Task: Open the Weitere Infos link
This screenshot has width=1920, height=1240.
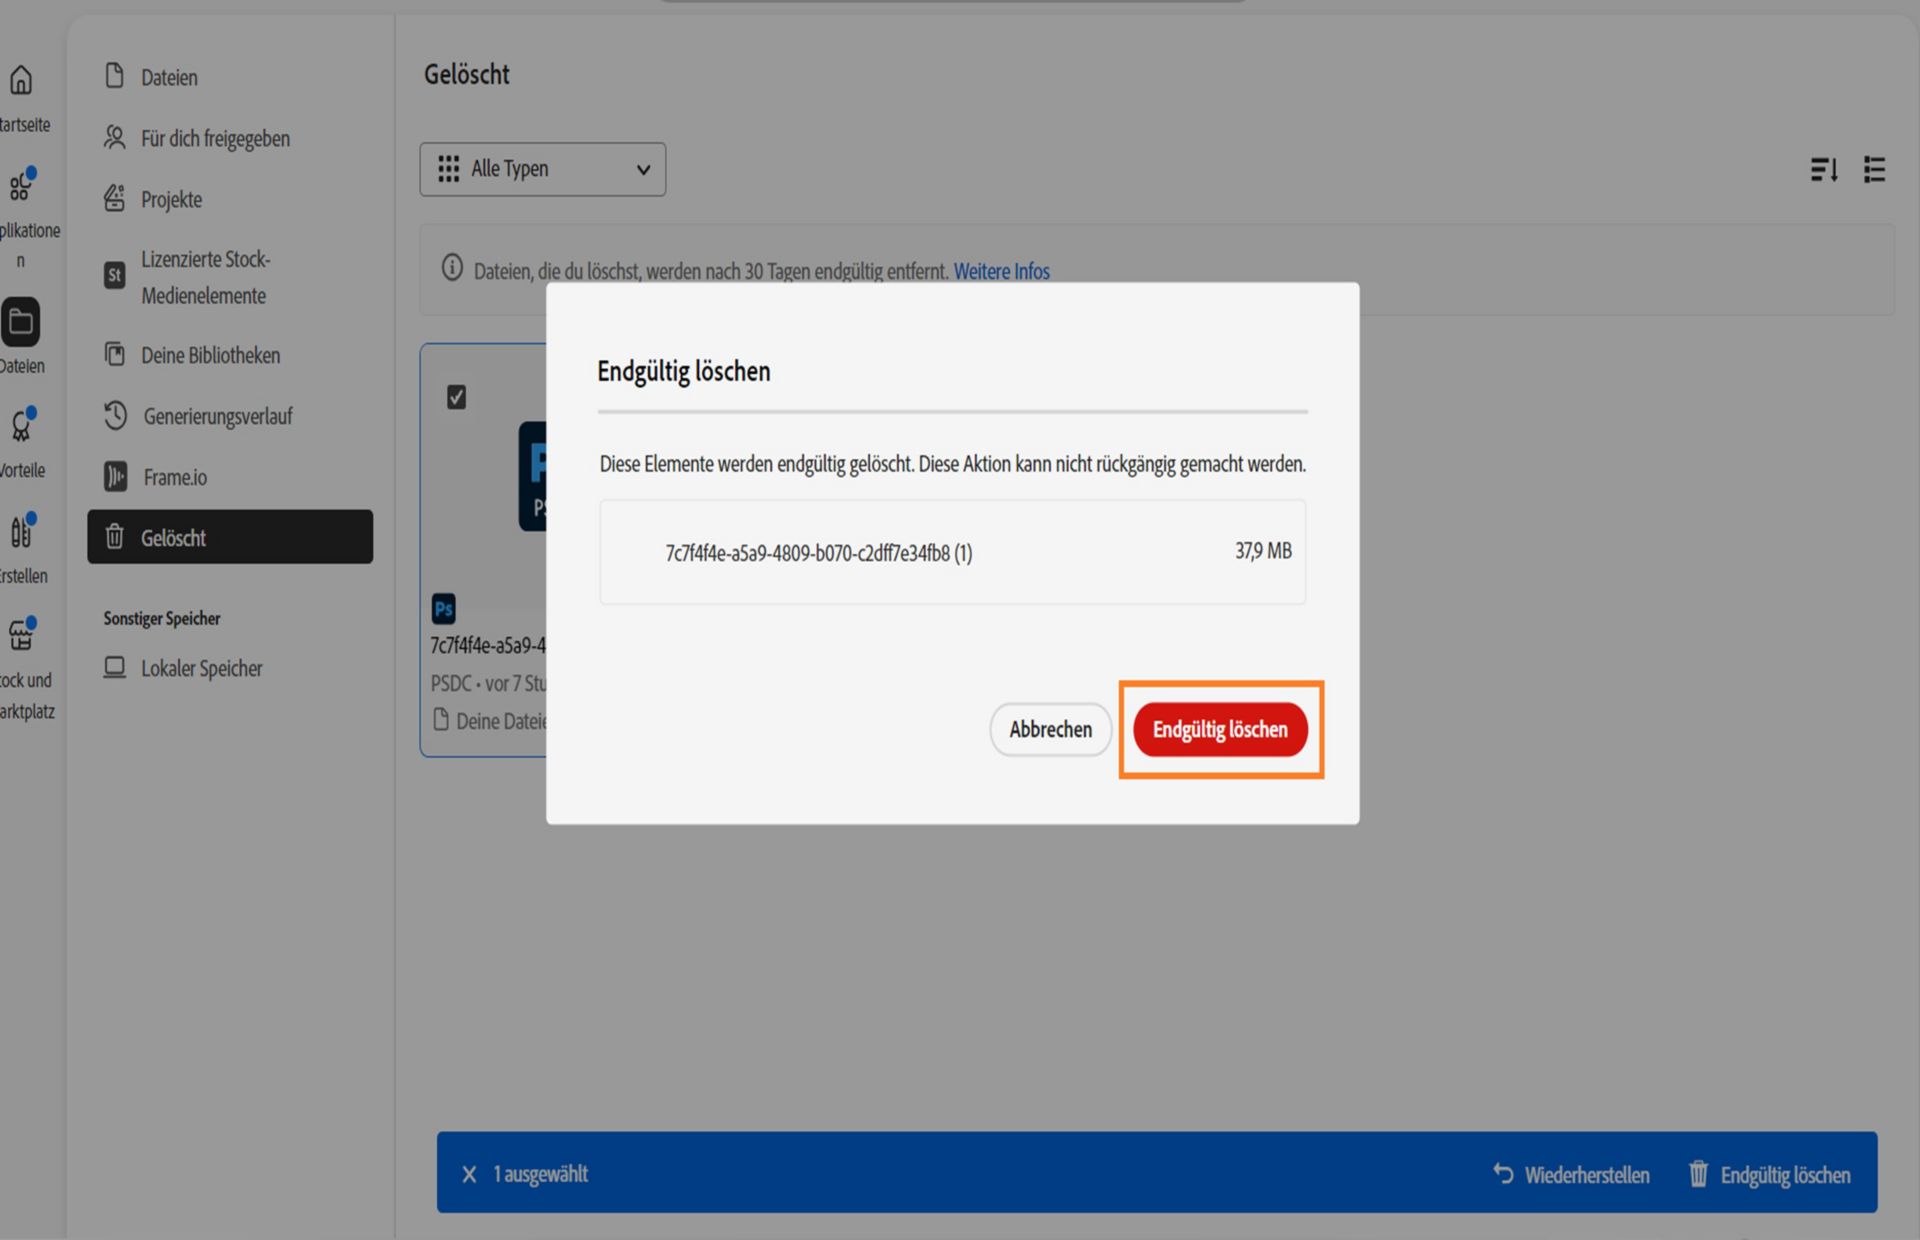Action: 1001,271
